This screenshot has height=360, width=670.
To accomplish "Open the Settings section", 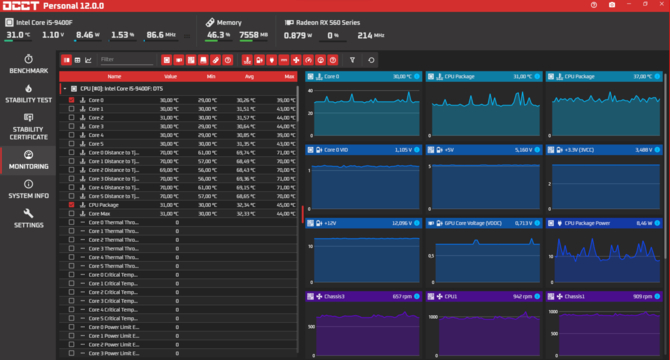I will 28,219.
